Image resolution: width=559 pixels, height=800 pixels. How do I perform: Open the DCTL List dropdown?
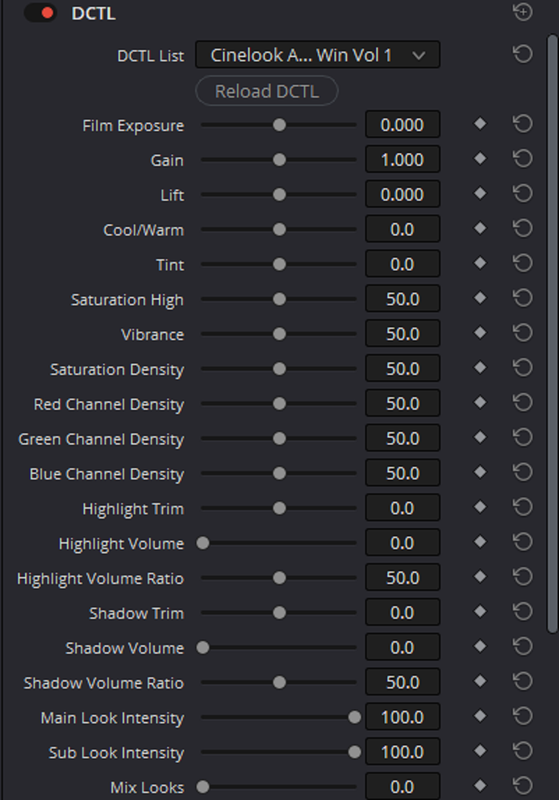[317, 55]
